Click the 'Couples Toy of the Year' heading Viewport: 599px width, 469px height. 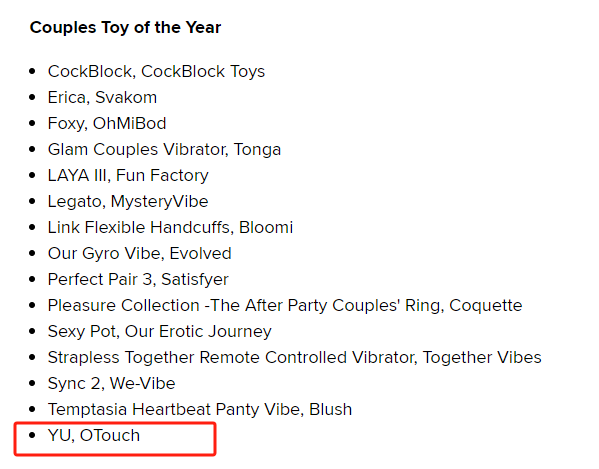click(x=125, y=27)
